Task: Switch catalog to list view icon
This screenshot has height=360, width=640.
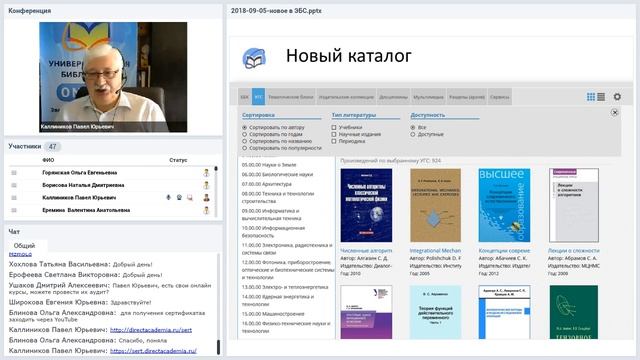Action: point(601,97)
